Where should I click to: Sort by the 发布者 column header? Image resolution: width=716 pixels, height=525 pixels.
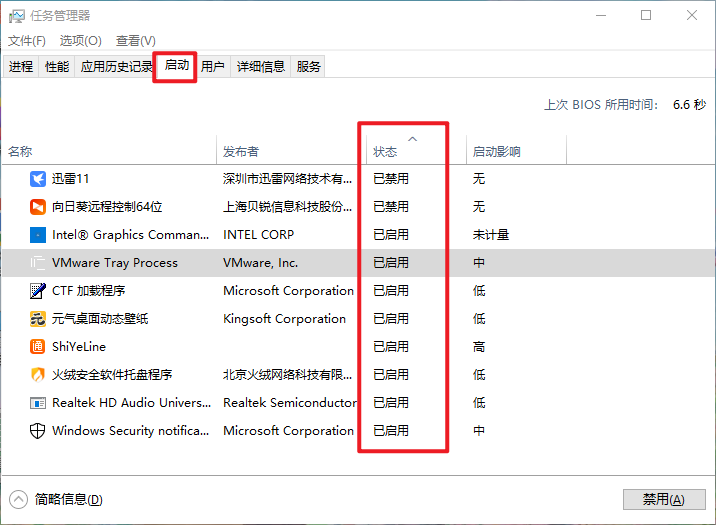291,150
